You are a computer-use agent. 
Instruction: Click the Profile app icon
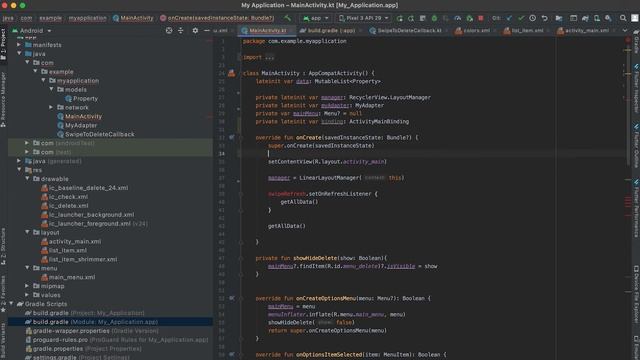pyautogui.click(x=458, y=18)
